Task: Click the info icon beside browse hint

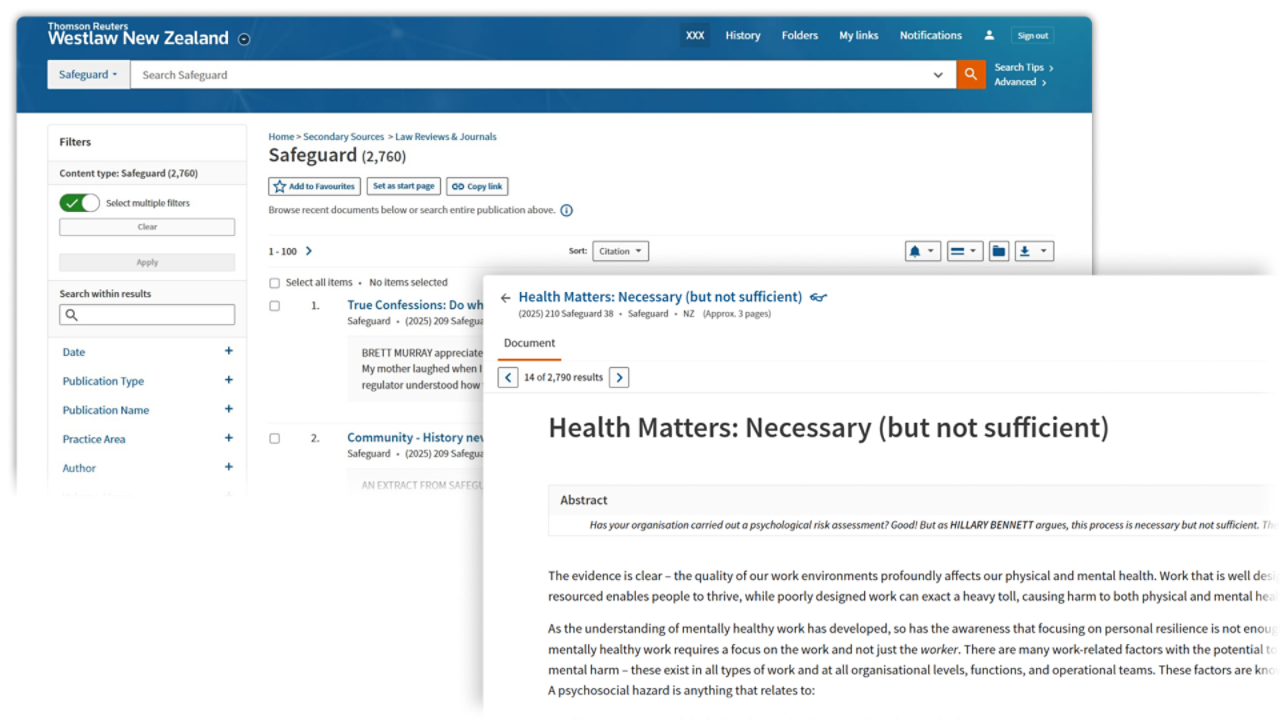Action: (x=567, y=211)
